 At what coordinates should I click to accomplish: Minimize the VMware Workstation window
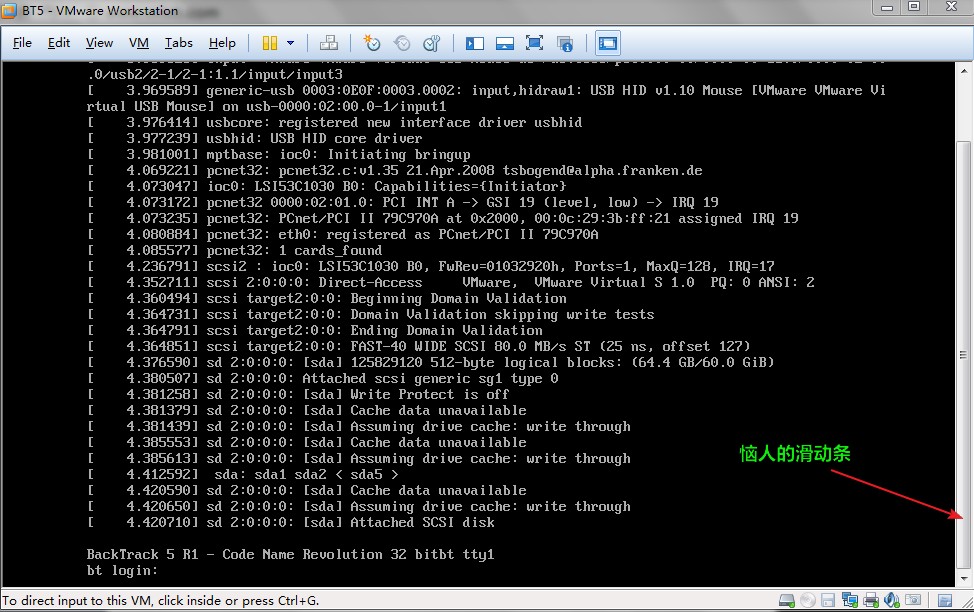tap(887, 7)
